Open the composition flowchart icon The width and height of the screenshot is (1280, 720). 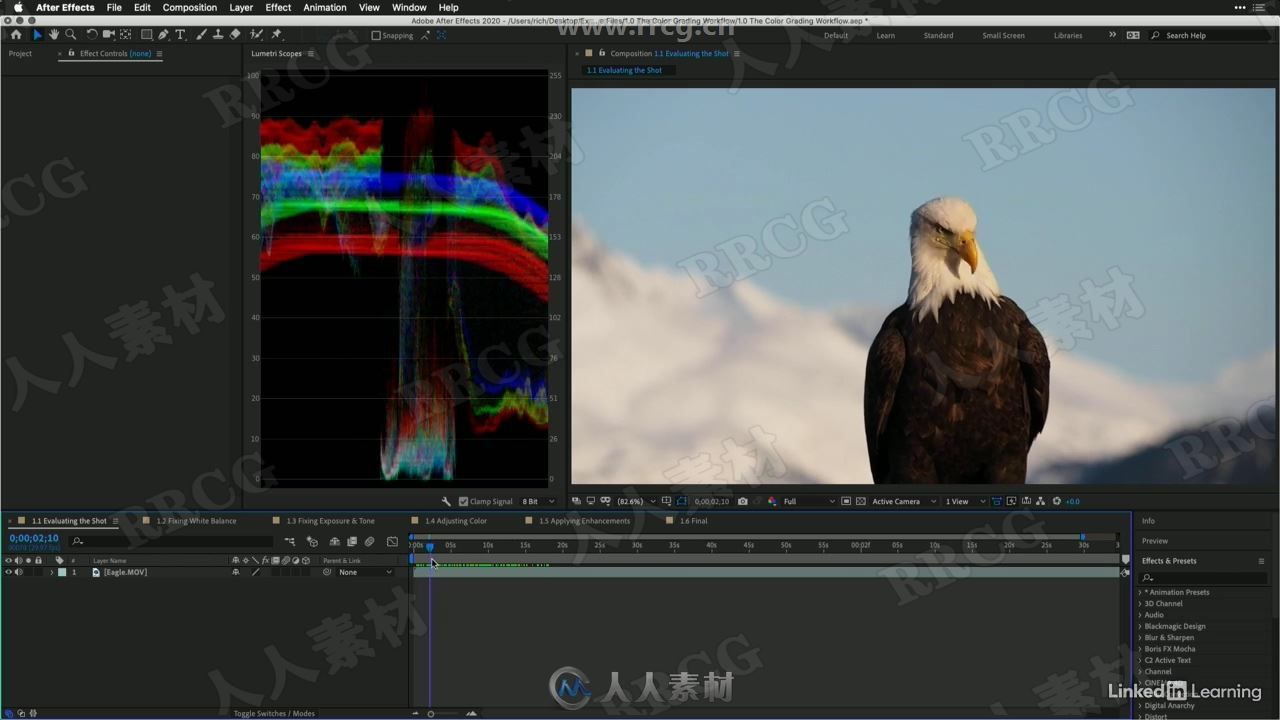[1040, 501]
